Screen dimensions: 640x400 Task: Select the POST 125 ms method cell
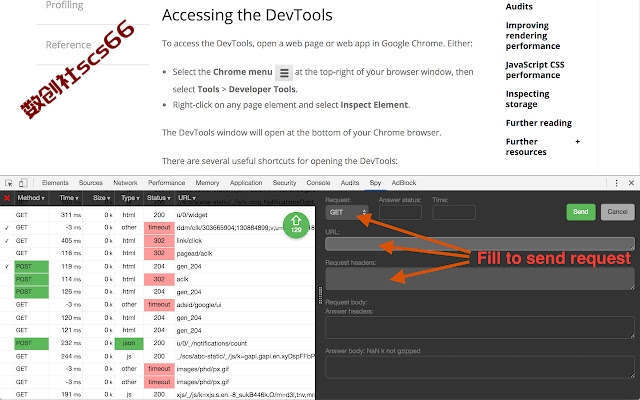point(31,292)
